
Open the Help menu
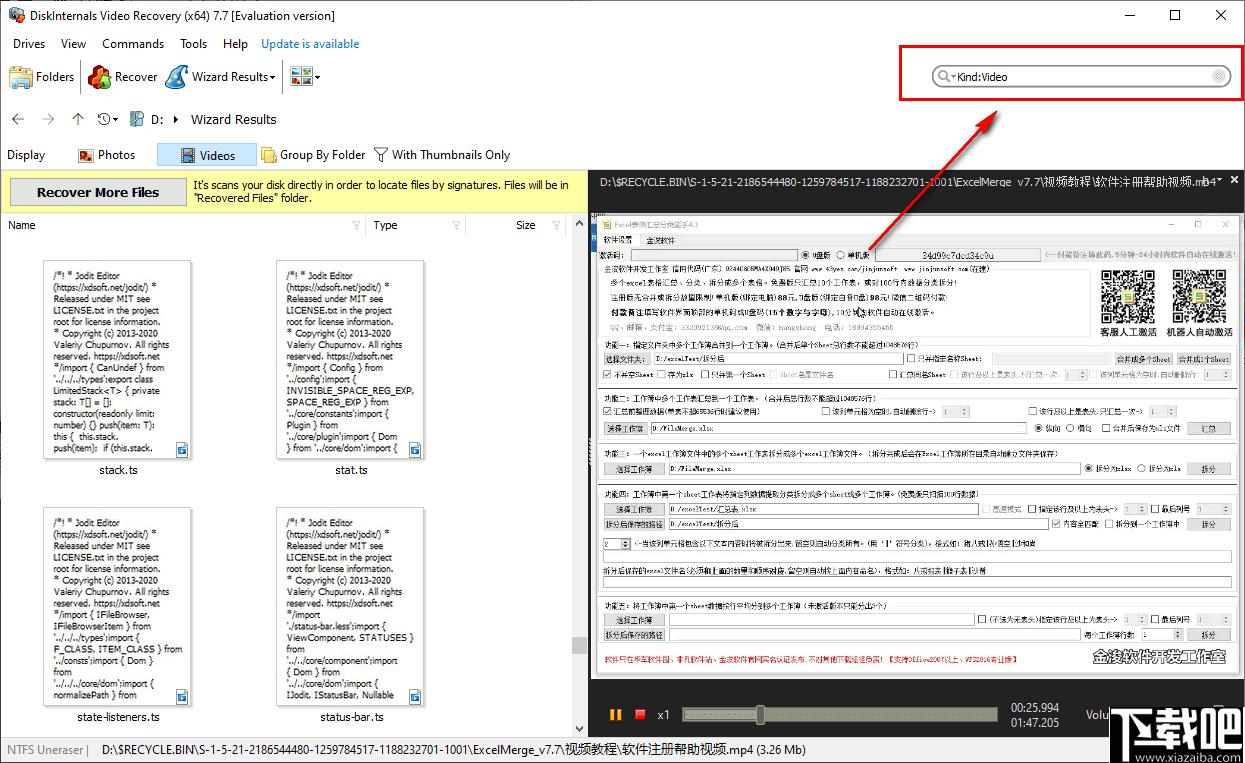coord(235,44)
